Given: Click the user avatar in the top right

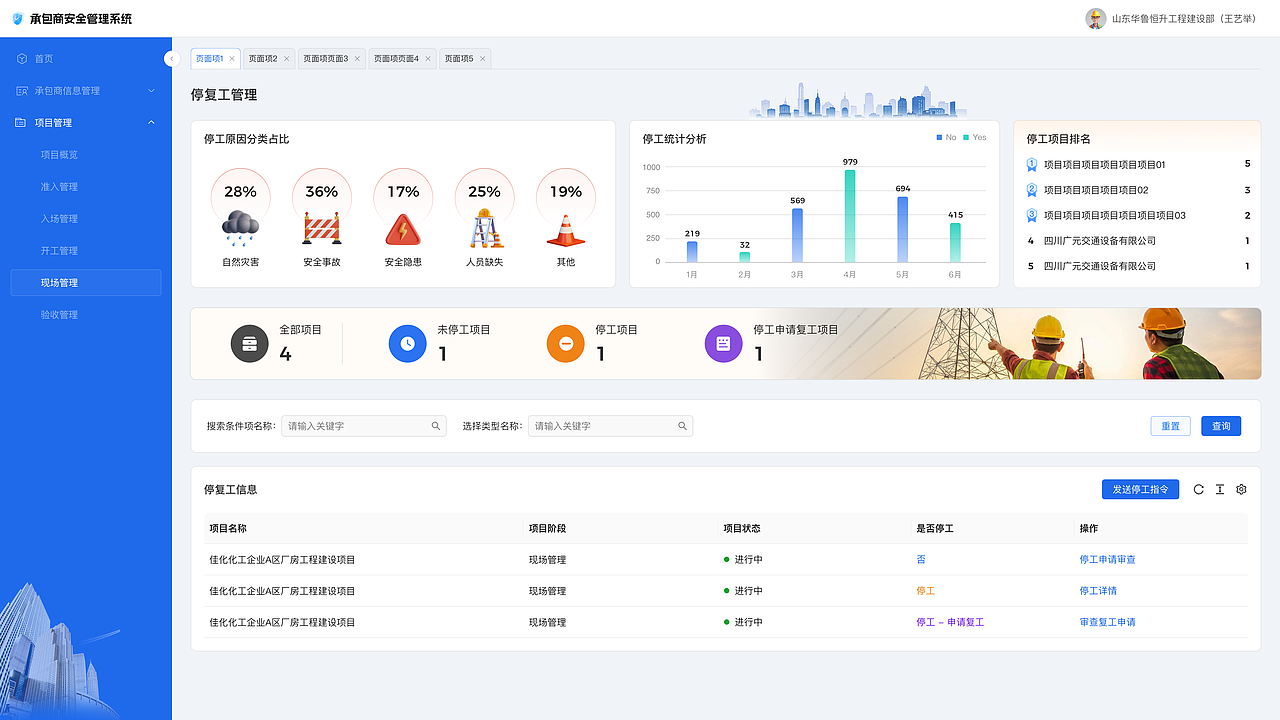Looking at the screenshot, I should pyautogui.click(x=1095, y=18).
